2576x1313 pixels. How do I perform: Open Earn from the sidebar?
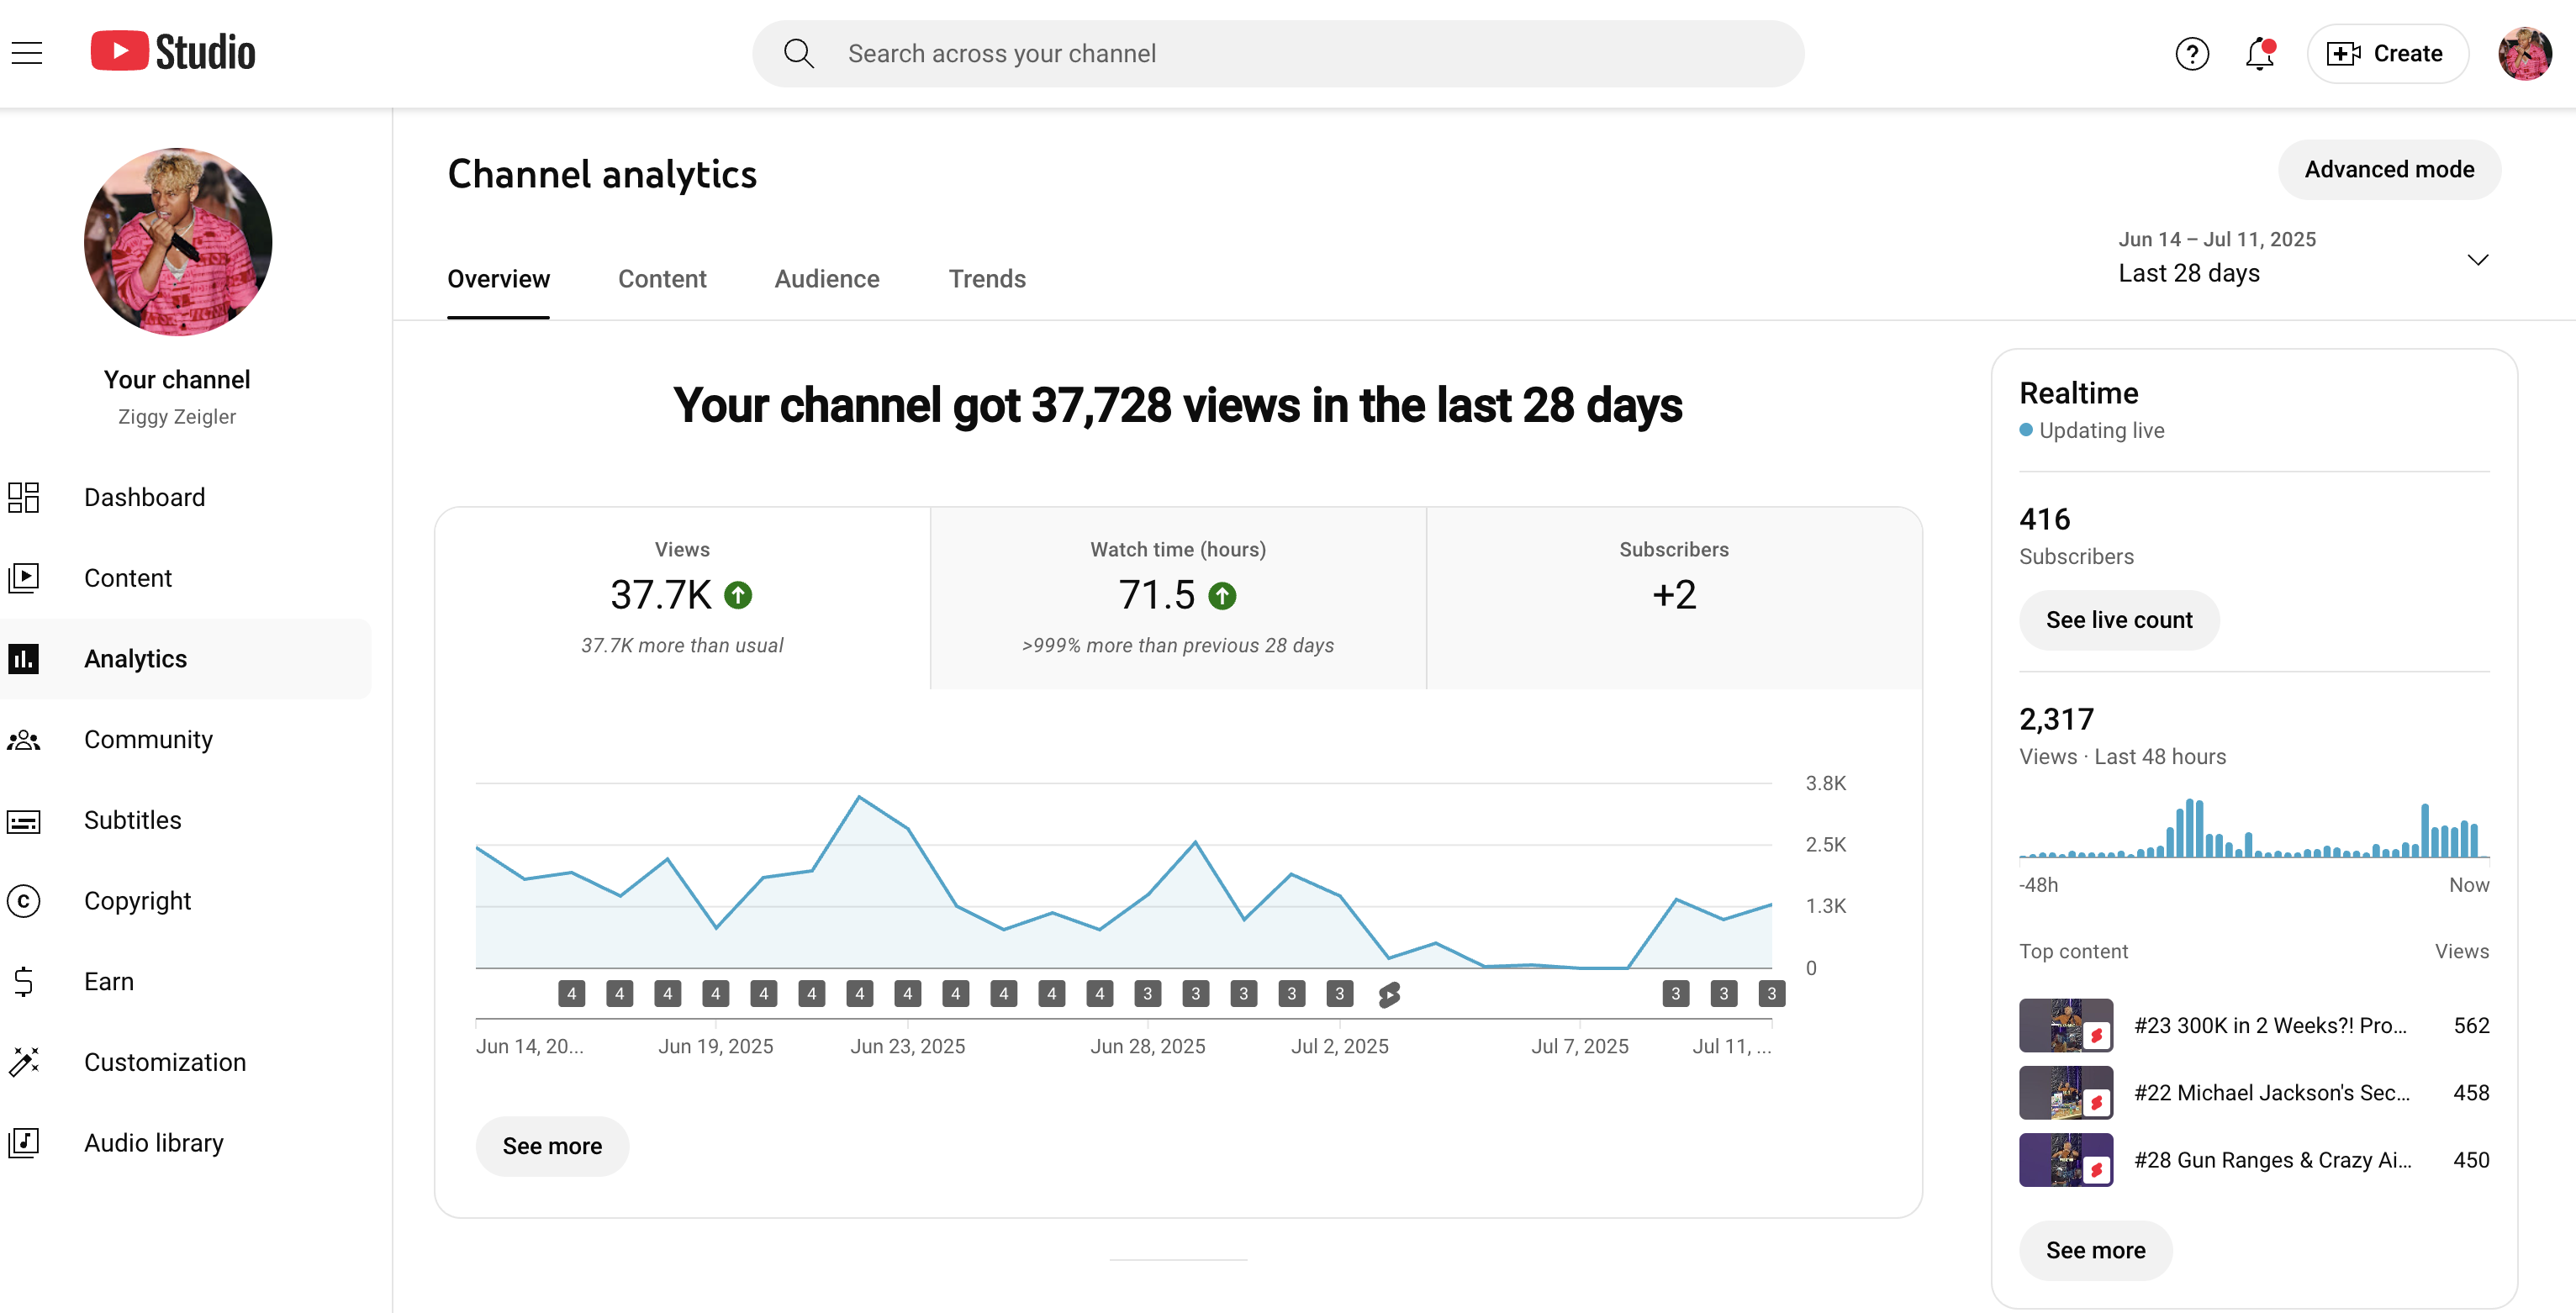pos(186,981)
